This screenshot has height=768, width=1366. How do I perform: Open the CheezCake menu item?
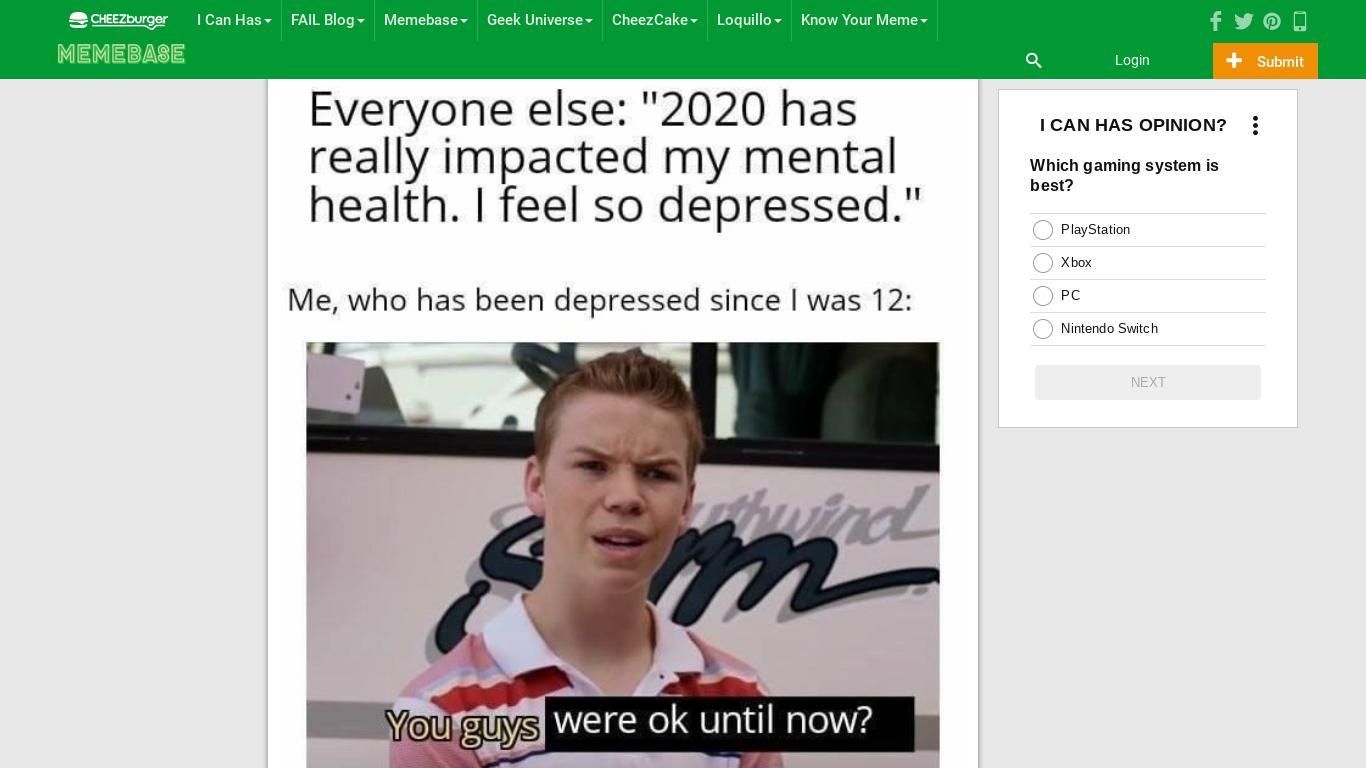[655, 20]
